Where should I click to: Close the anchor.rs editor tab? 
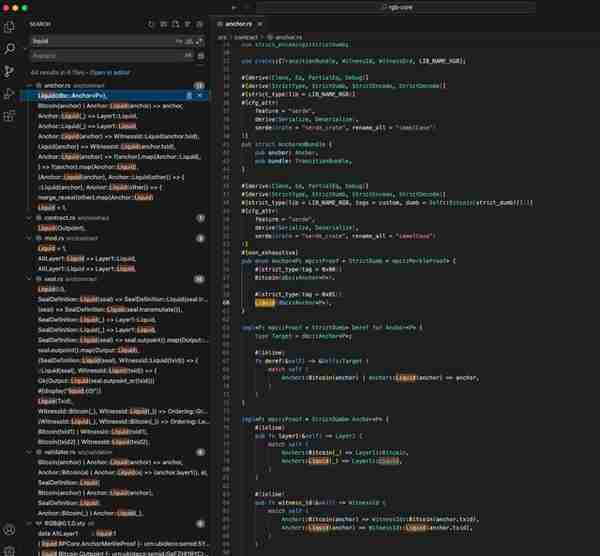point(260,24)
